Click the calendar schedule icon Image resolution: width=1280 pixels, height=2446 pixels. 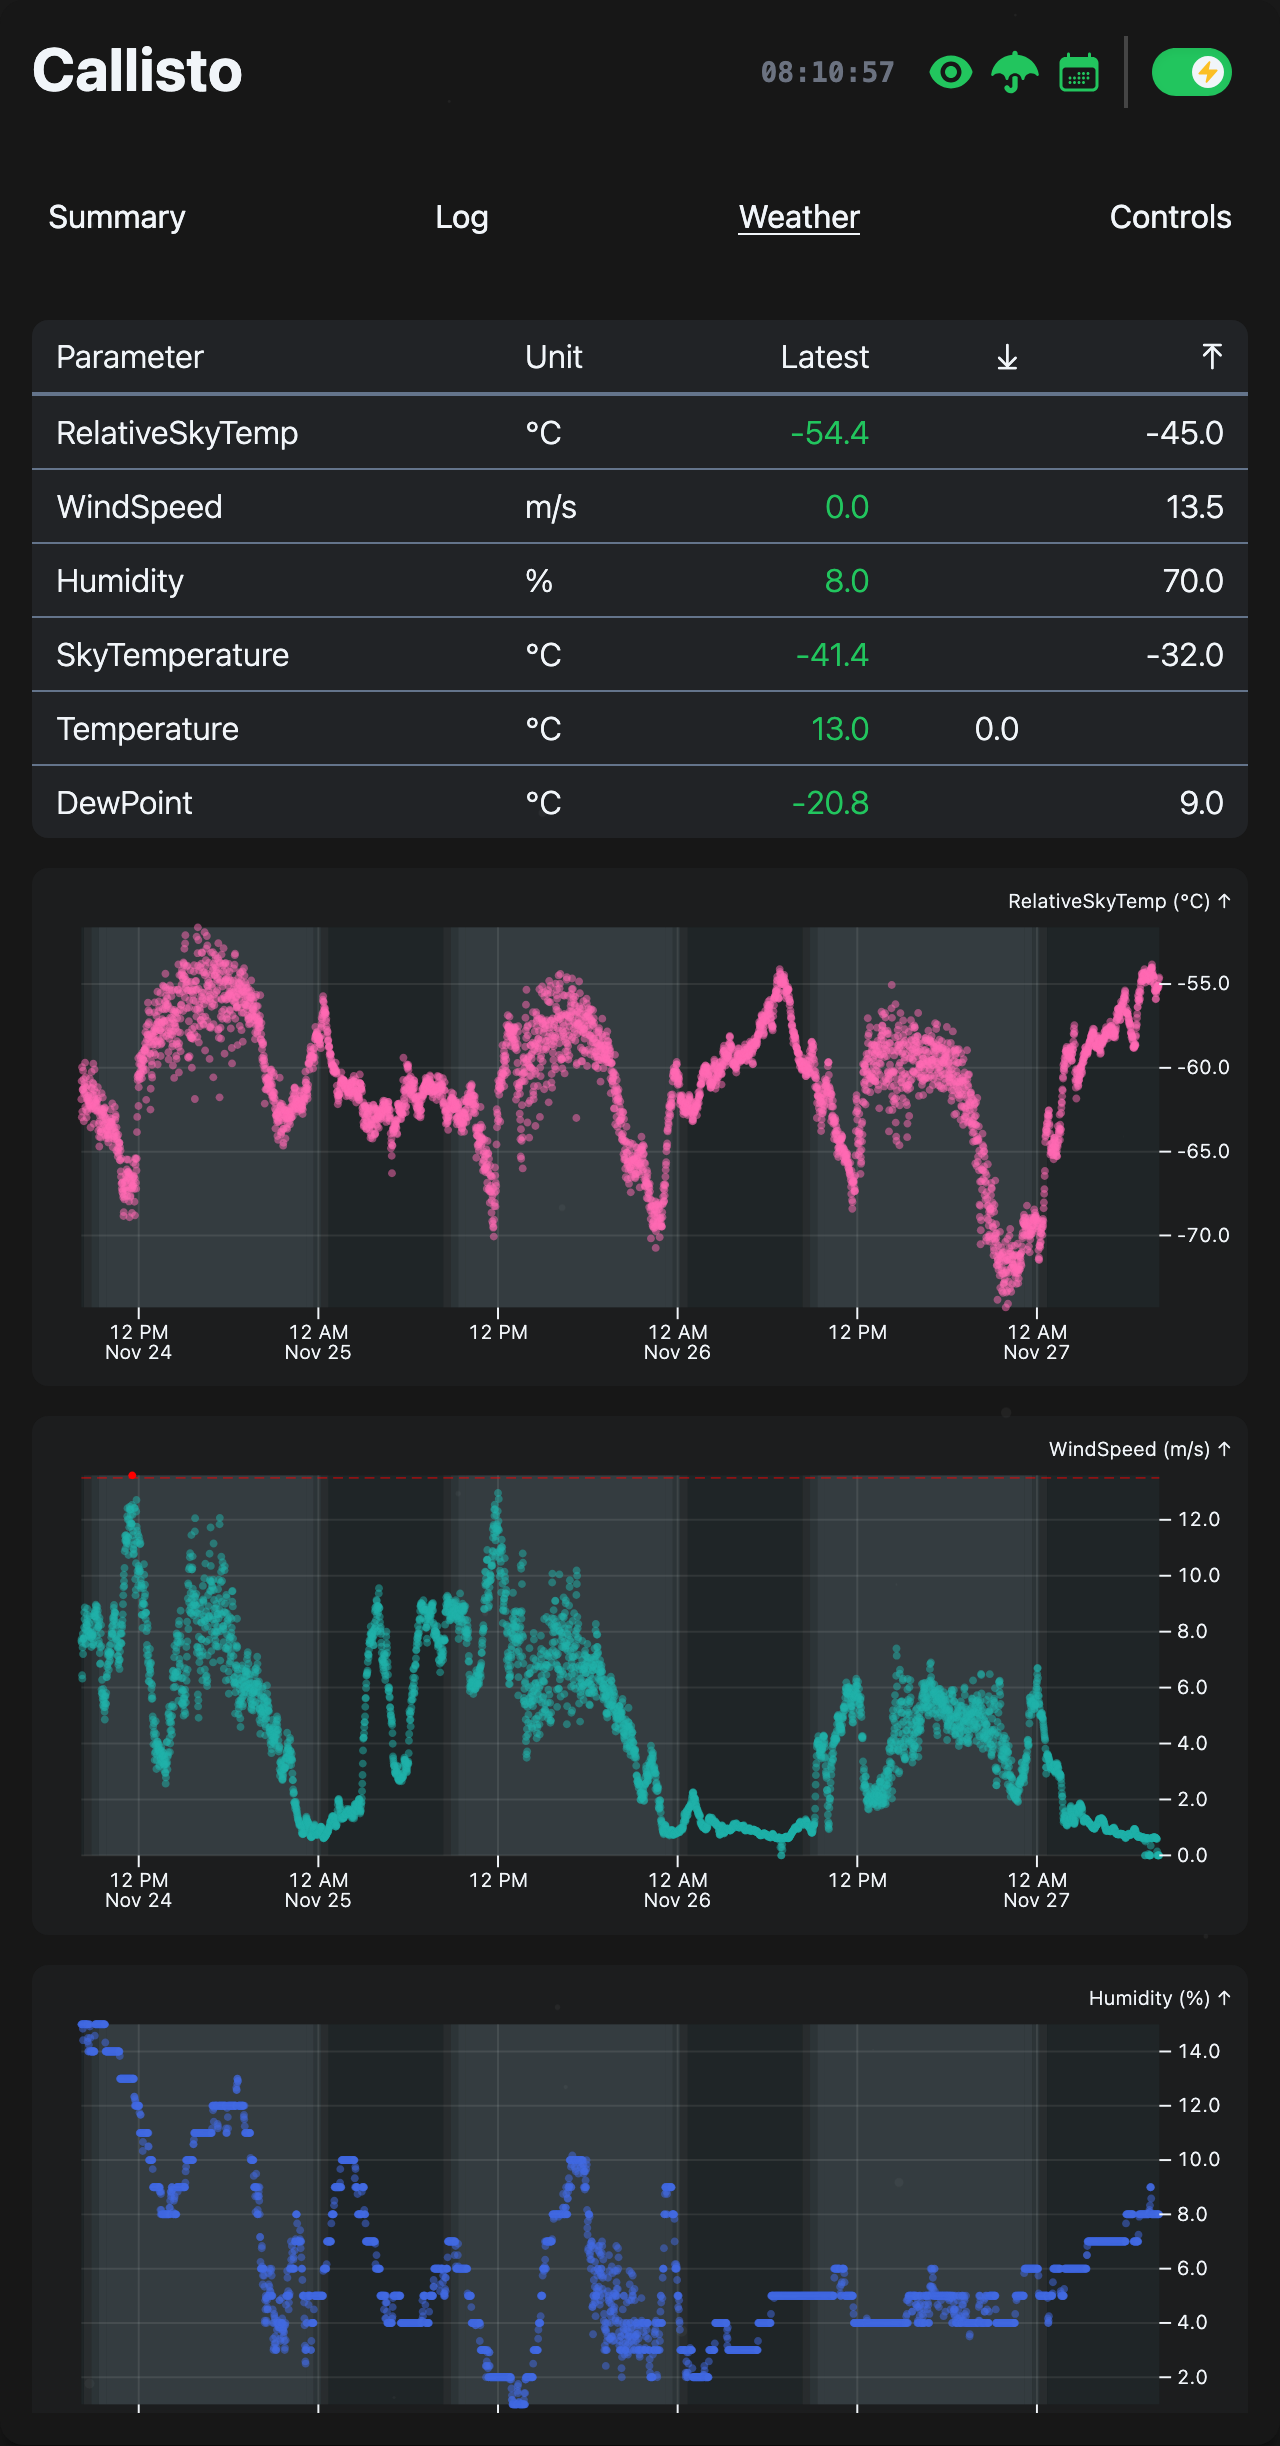1078,72
